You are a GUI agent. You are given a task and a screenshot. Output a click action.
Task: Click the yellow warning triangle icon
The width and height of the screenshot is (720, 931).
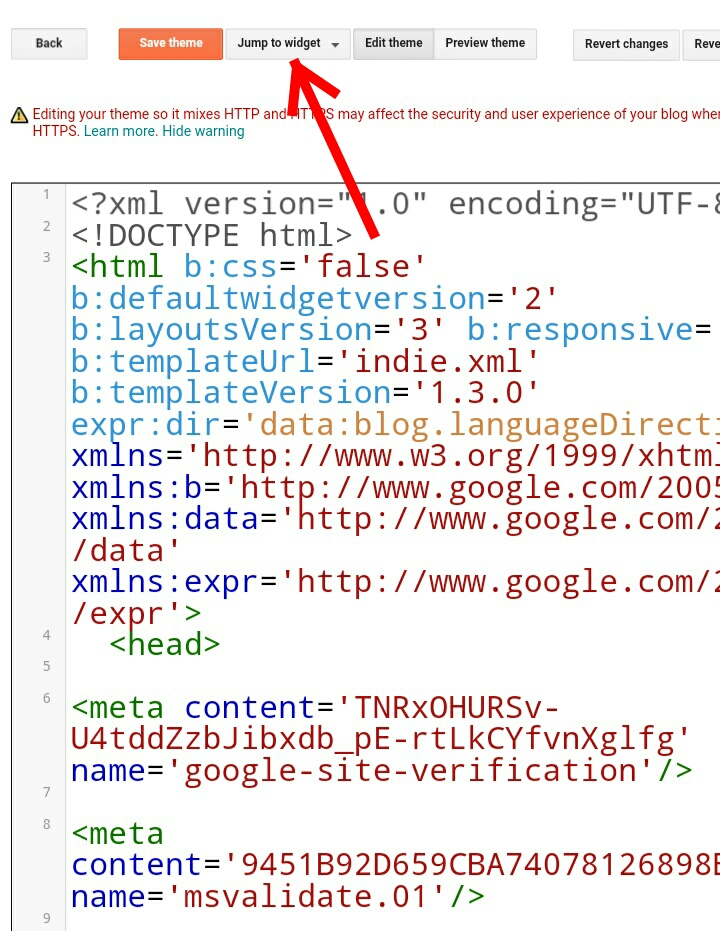click(x=19, y=115)
